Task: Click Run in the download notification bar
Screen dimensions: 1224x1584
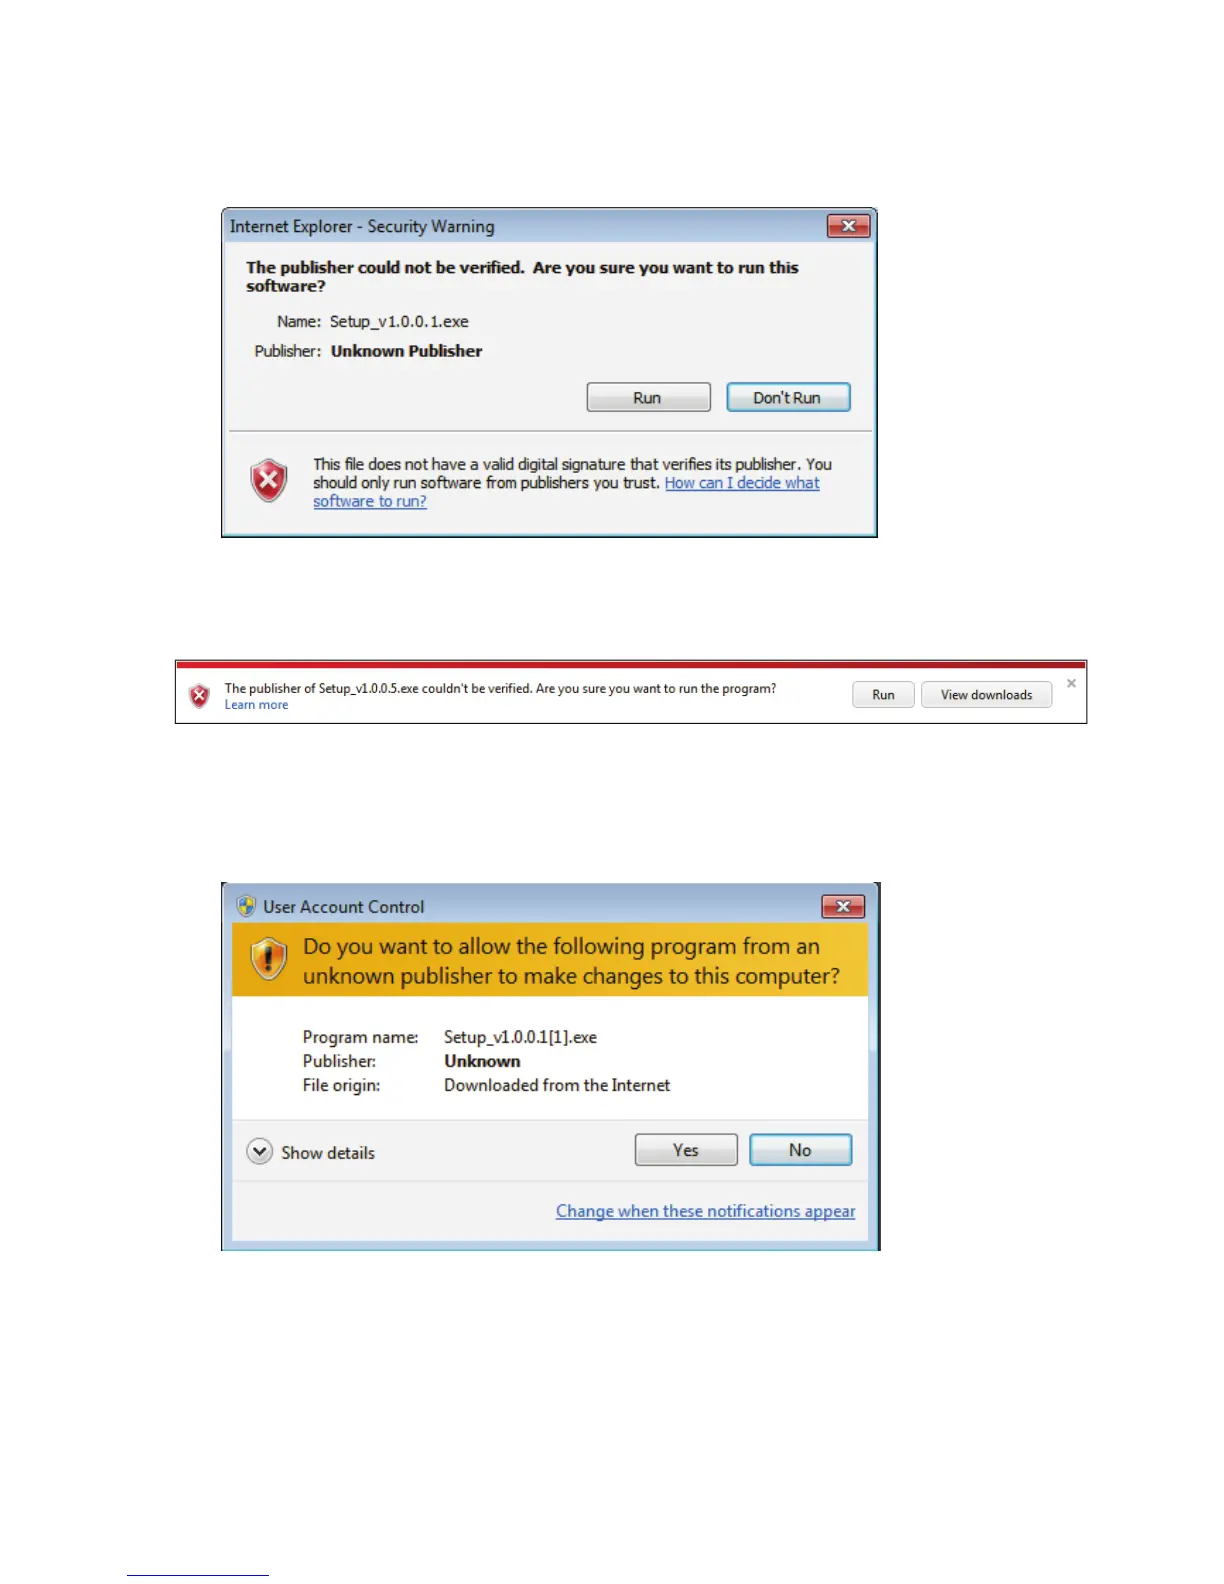Action: 883,695
